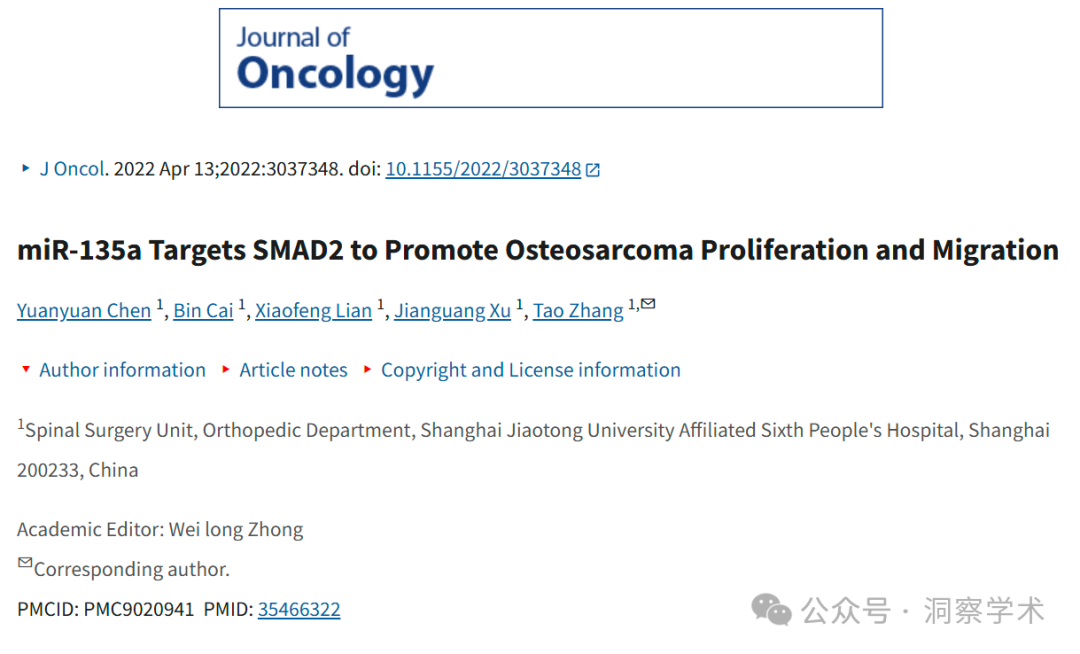
Task: Click the Spinal Surgery Unit affiliation text
Action: (x=533, y=450)
